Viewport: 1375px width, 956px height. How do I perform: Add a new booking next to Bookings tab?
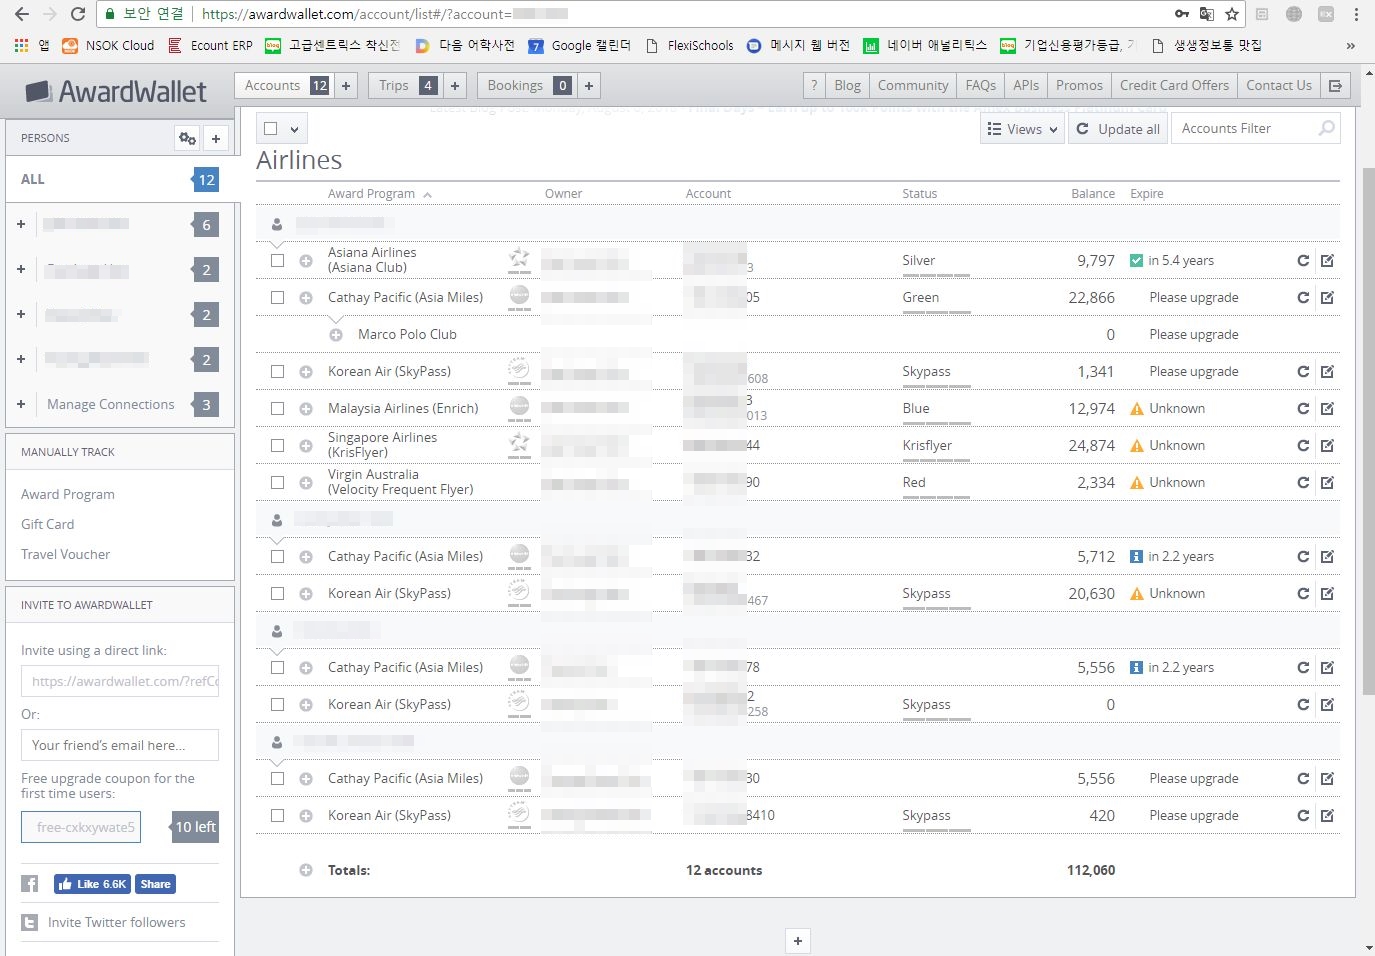coord(589,86)
